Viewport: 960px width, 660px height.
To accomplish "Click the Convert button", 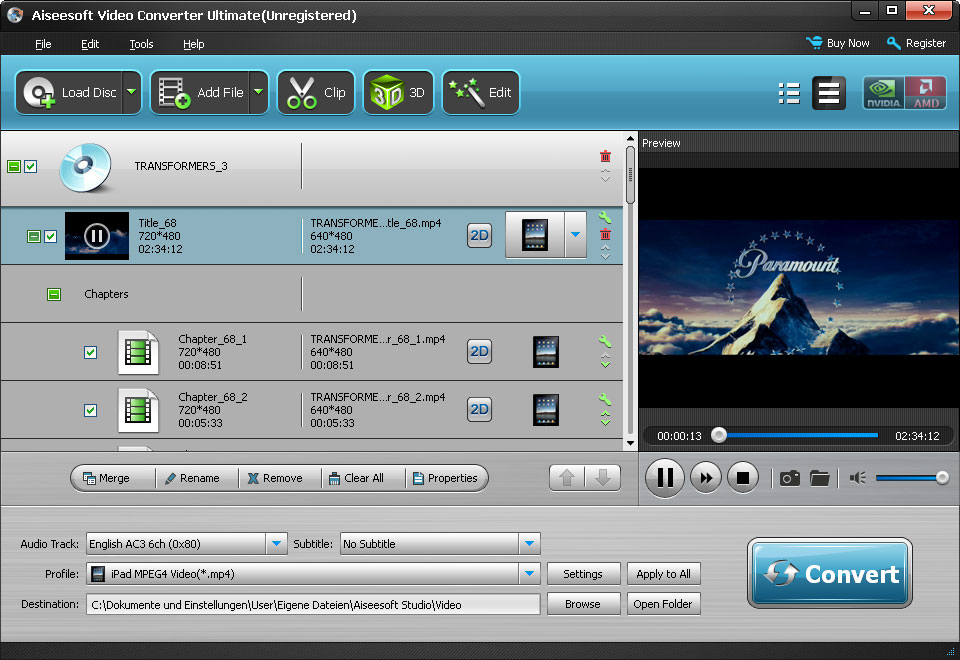I will [830, 573].
